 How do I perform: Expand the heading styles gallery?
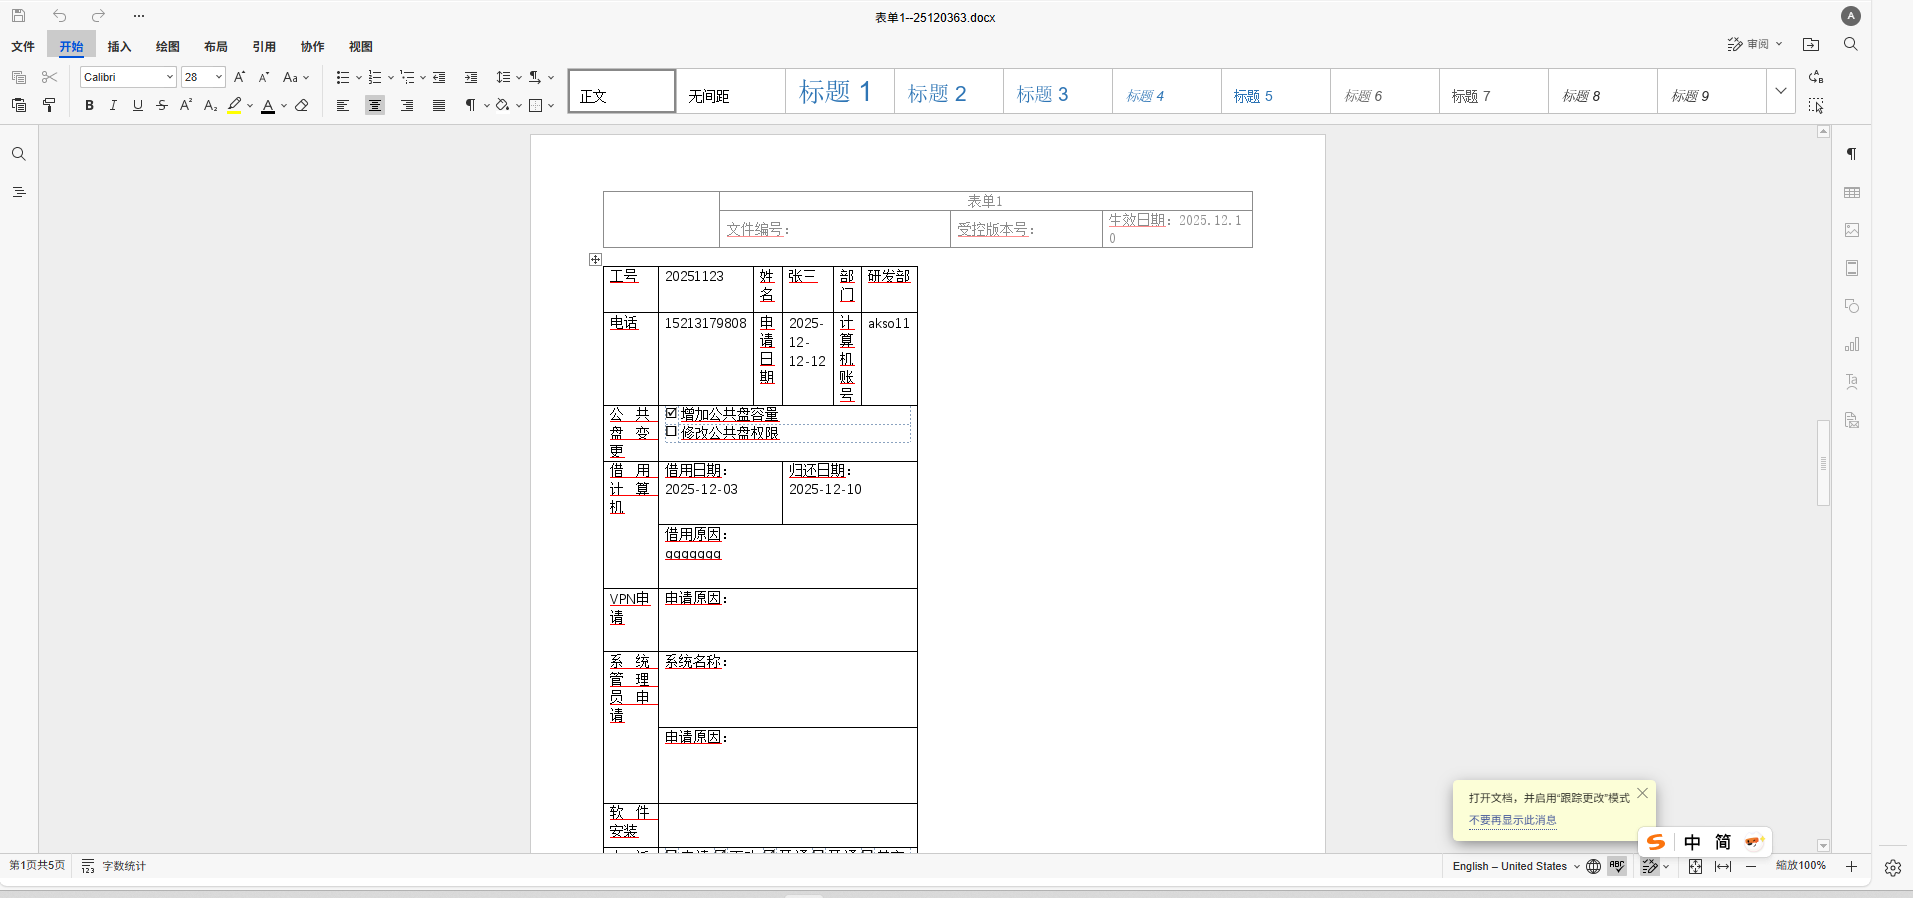(1780, 91)
